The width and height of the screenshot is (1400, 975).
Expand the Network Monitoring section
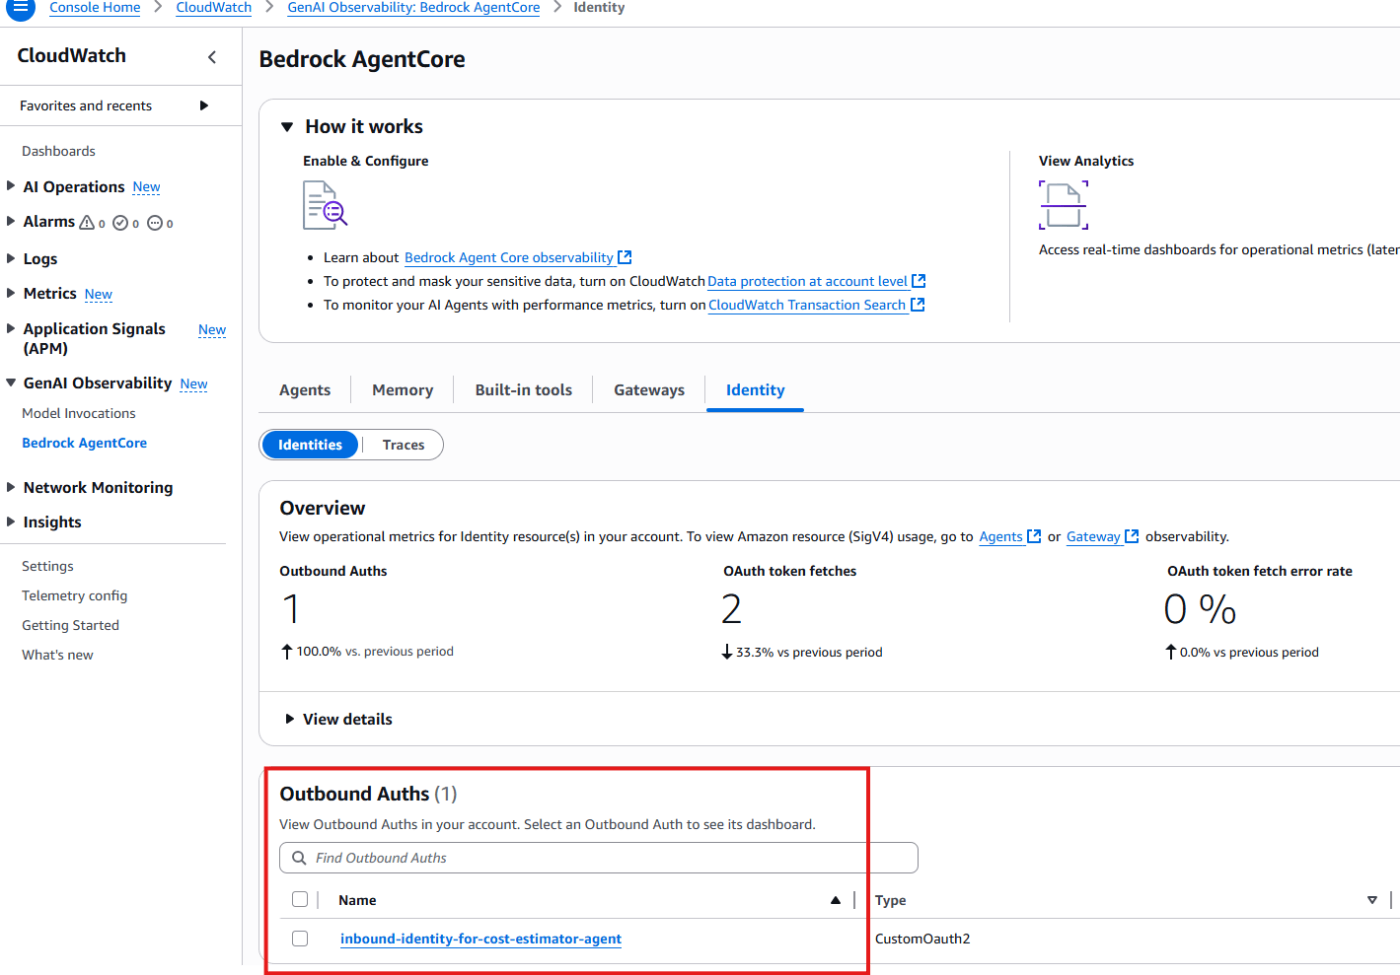(11, 487)
